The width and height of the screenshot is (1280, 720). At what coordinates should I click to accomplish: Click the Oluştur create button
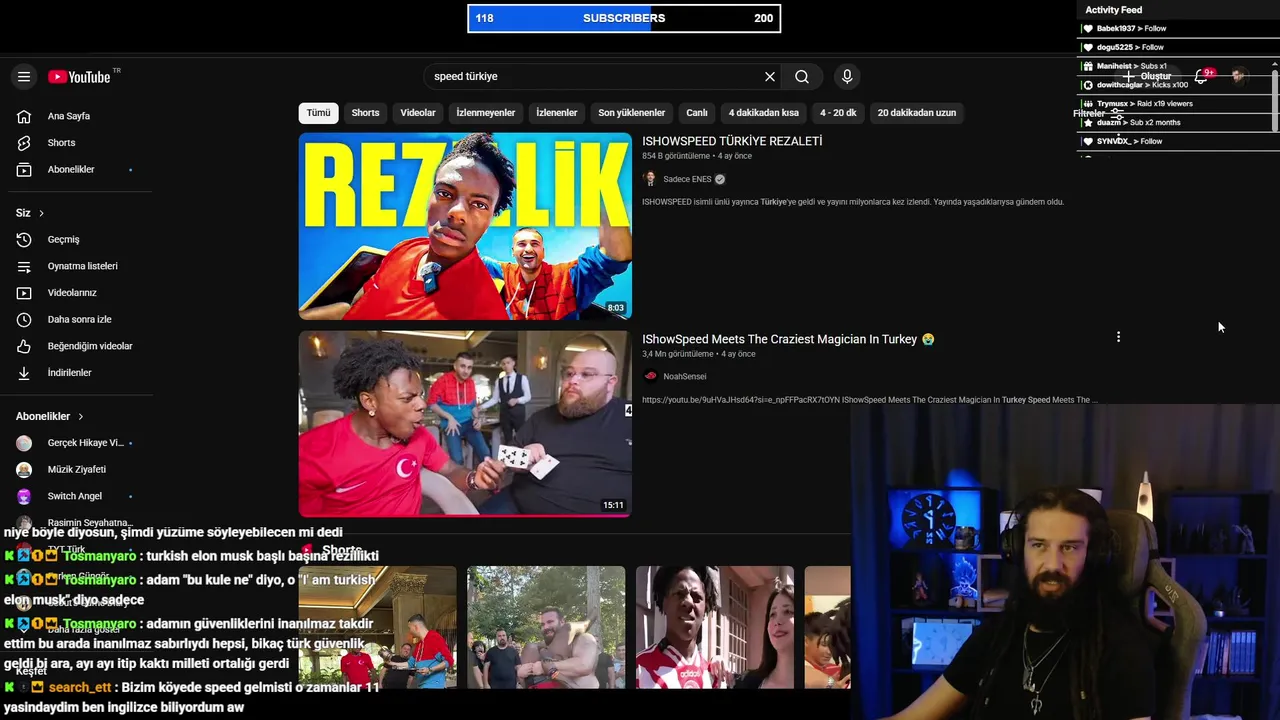(x=1147, y=77)
